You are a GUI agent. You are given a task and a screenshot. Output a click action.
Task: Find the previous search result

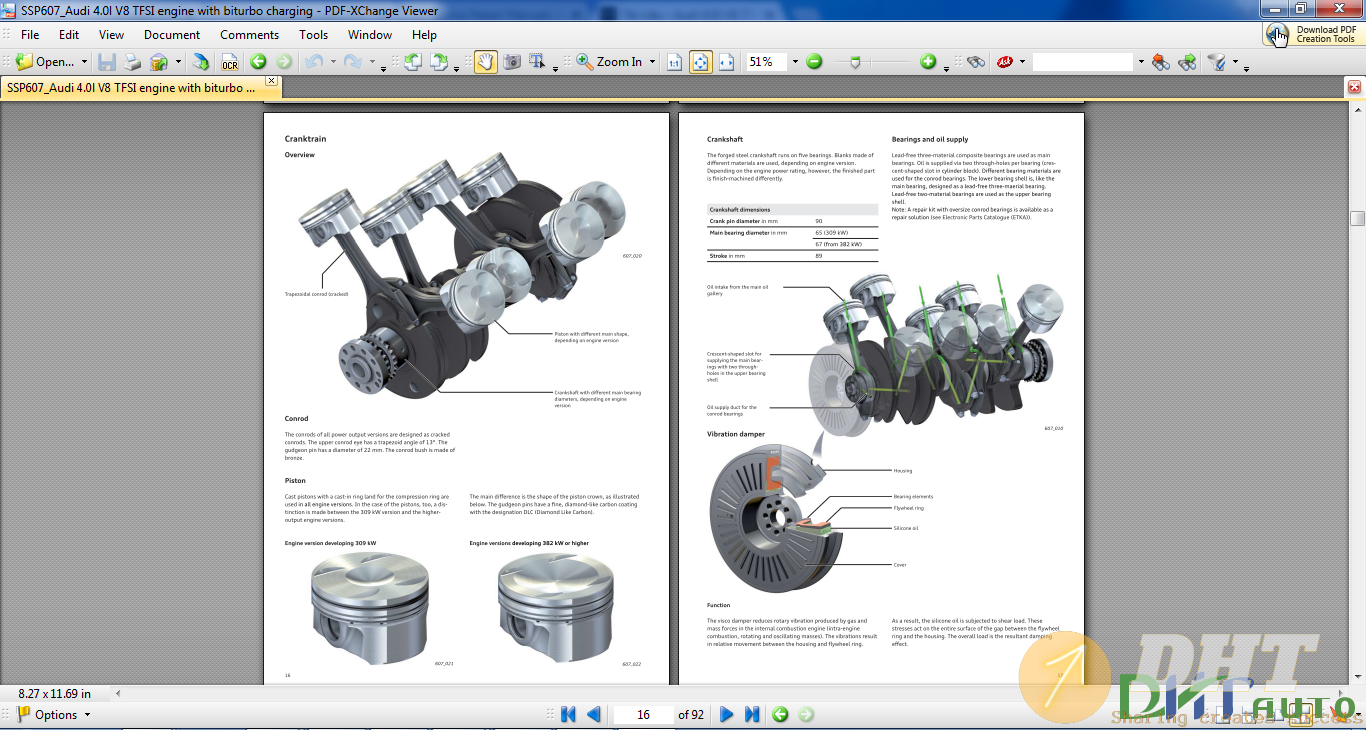coord(1160,62)
